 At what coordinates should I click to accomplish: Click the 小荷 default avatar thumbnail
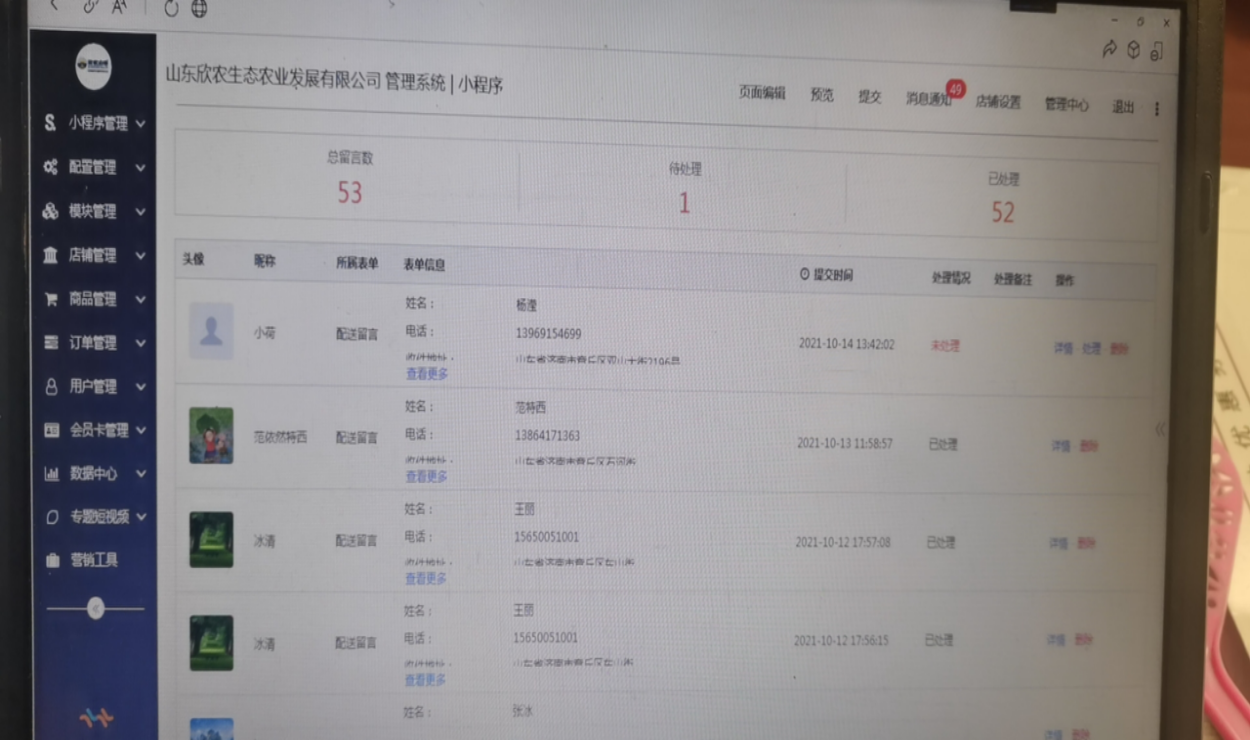point(211,331)
